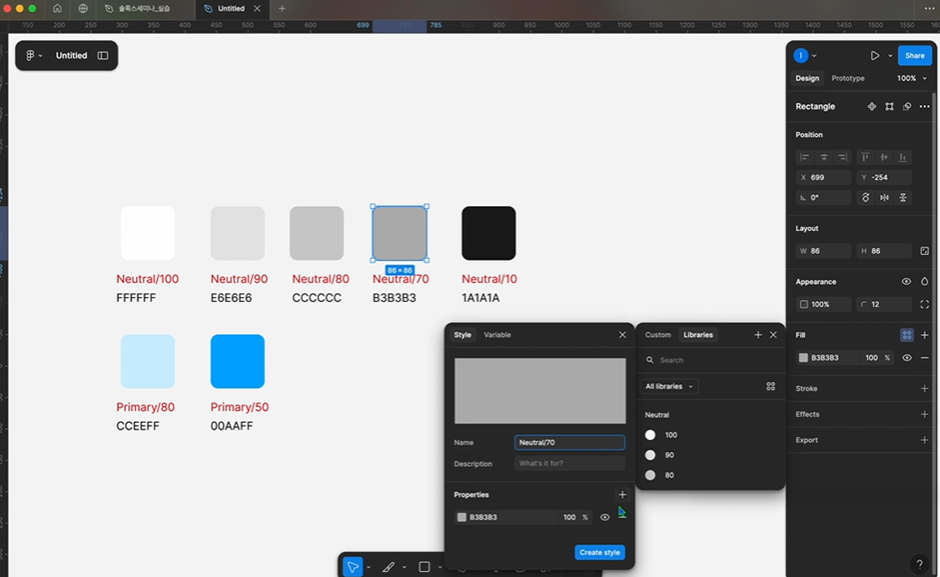Align top using the Position panel
Image resolution: width=940 pixels, height=577 pixels.
(x=865, y=157)
